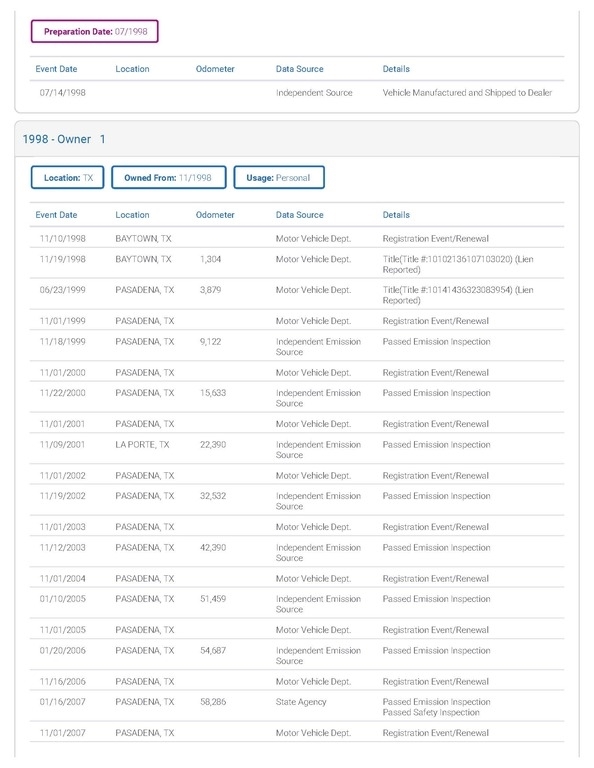Select the 11/18/1999 row with odometer 9,122
Viewport: 594px width, 768px height.
[297, 346]
